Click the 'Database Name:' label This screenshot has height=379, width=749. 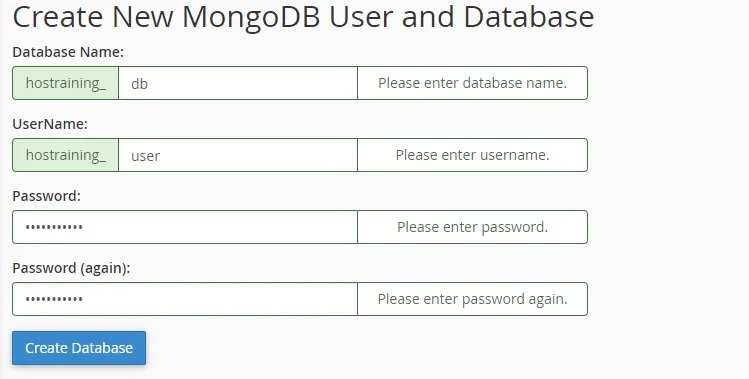pyautogui.click(x=68, y=52)
